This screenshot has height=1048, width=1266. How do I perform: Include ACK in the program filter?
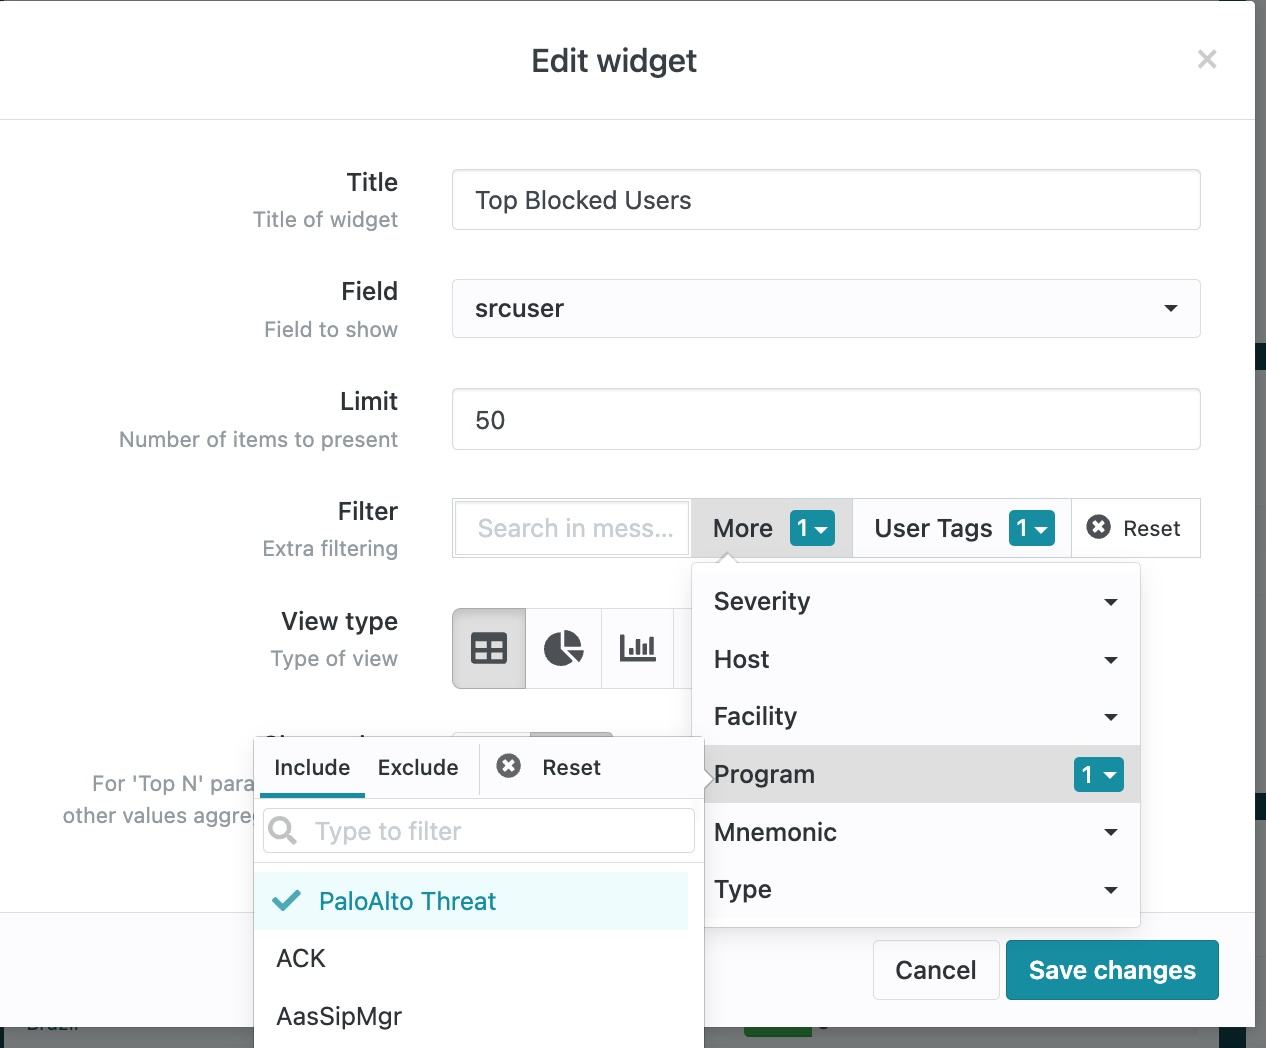click(x=299, y=958)
